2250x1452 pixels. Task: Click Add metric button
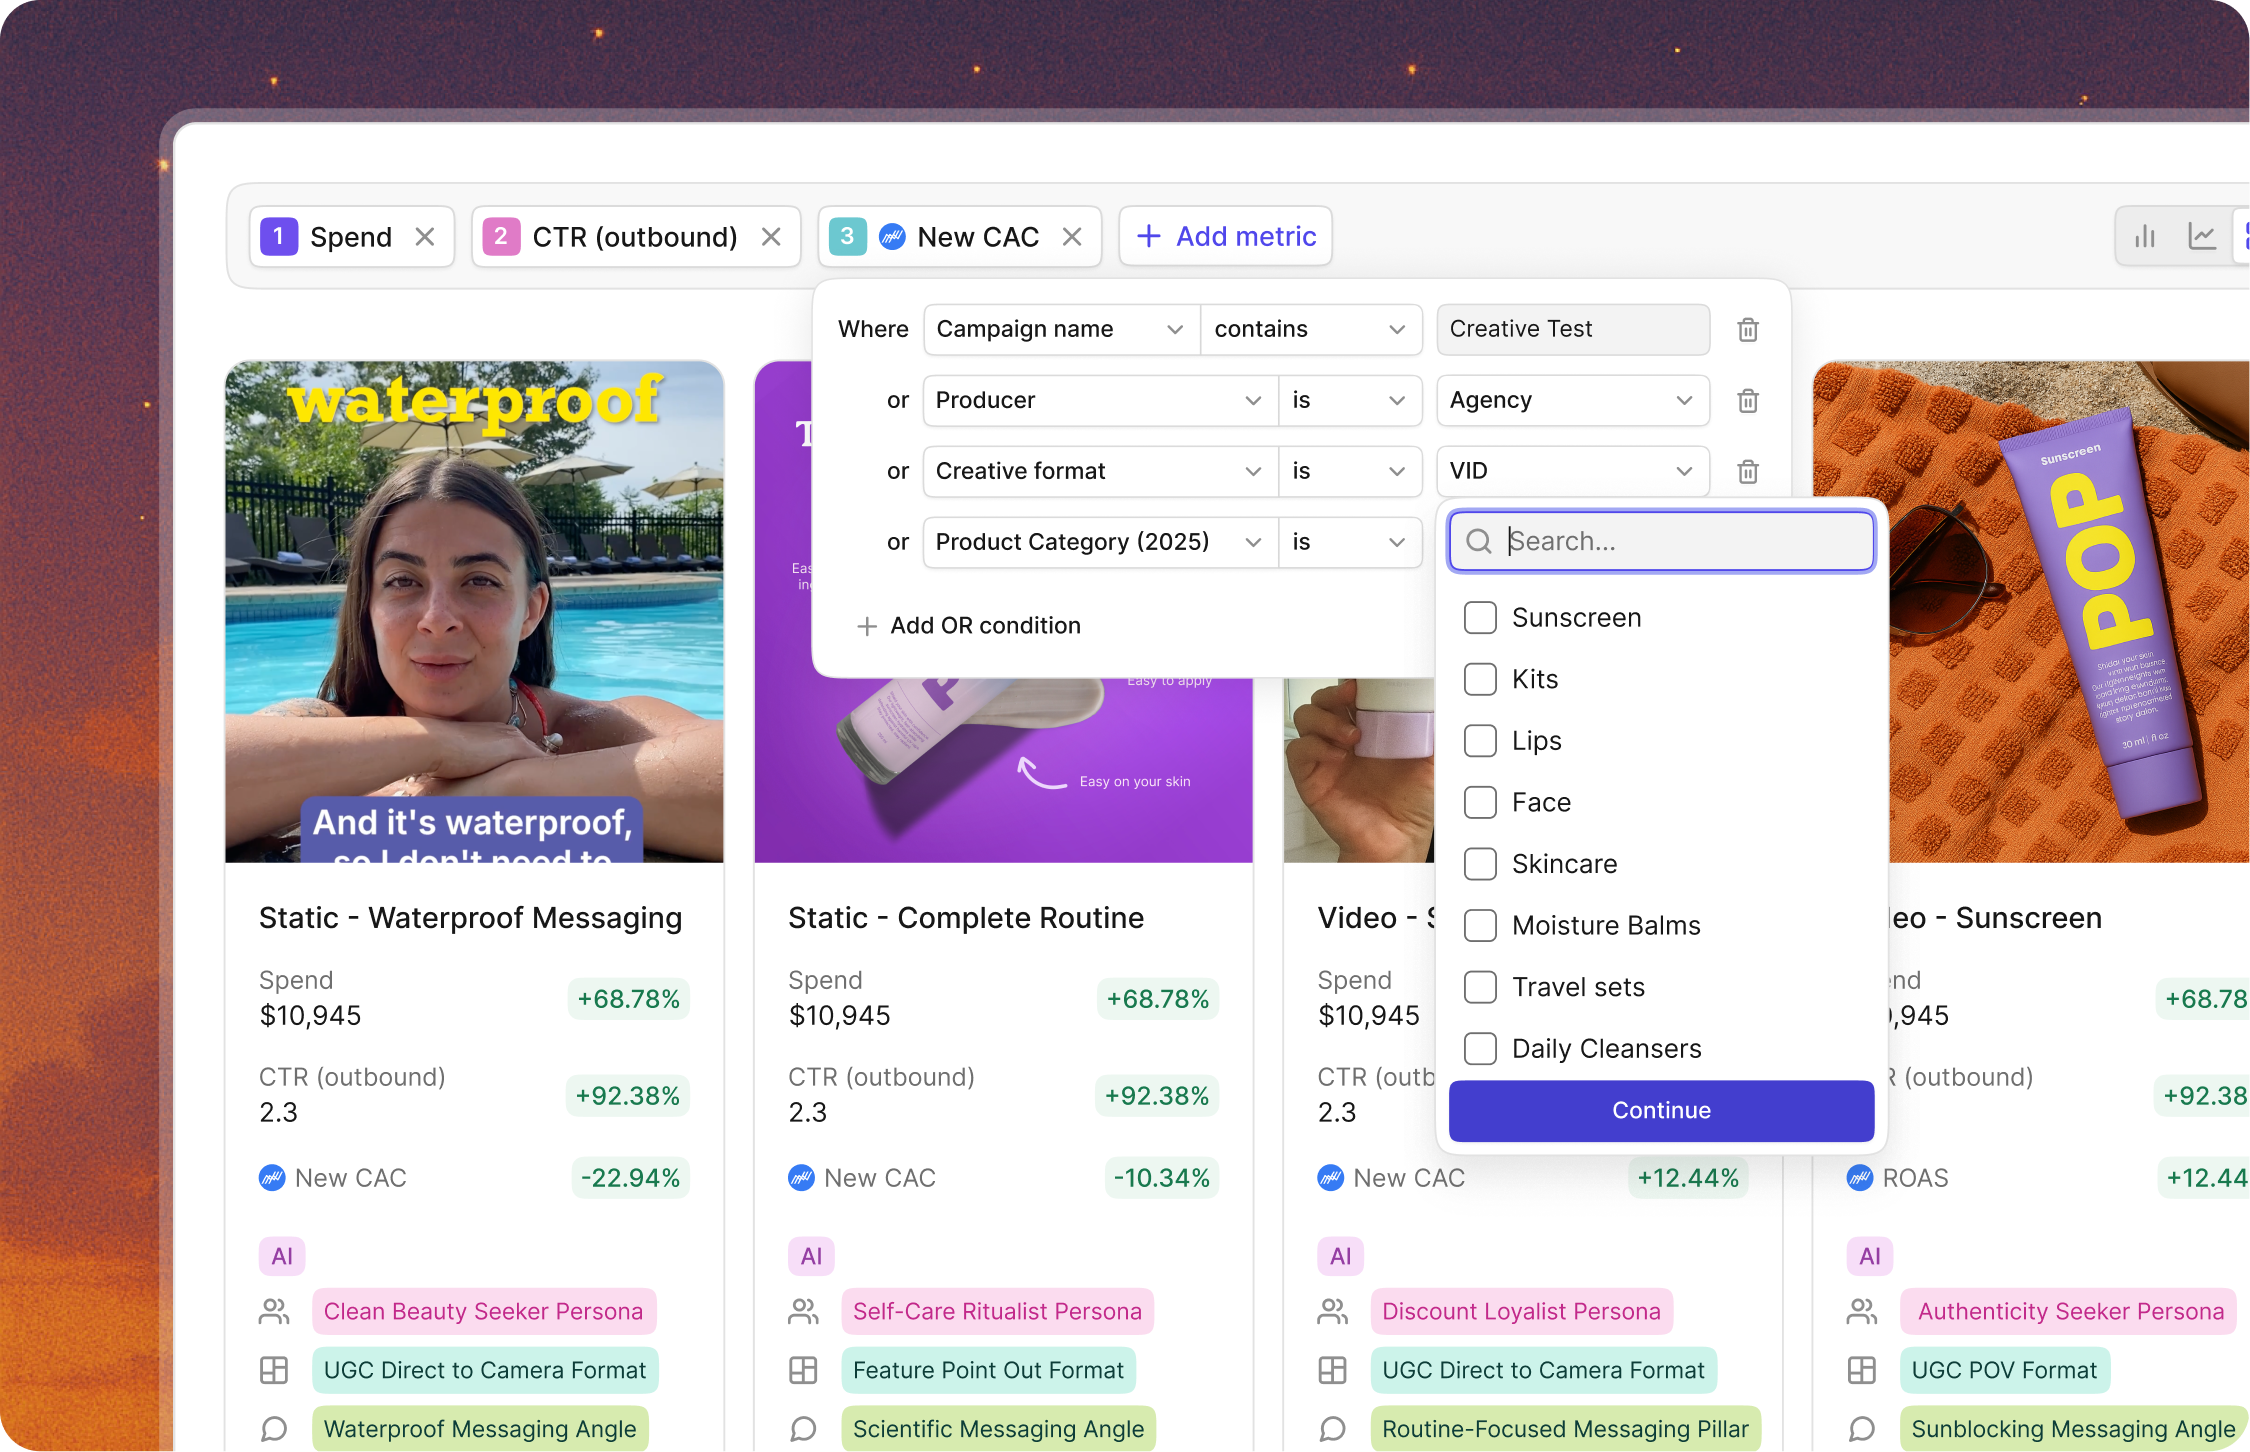coord(1225,237)
